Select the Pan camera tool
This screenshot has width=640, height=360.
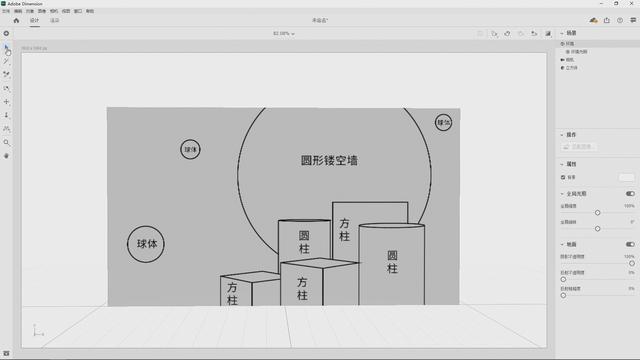pyautogui.click(x=6, y=102)
